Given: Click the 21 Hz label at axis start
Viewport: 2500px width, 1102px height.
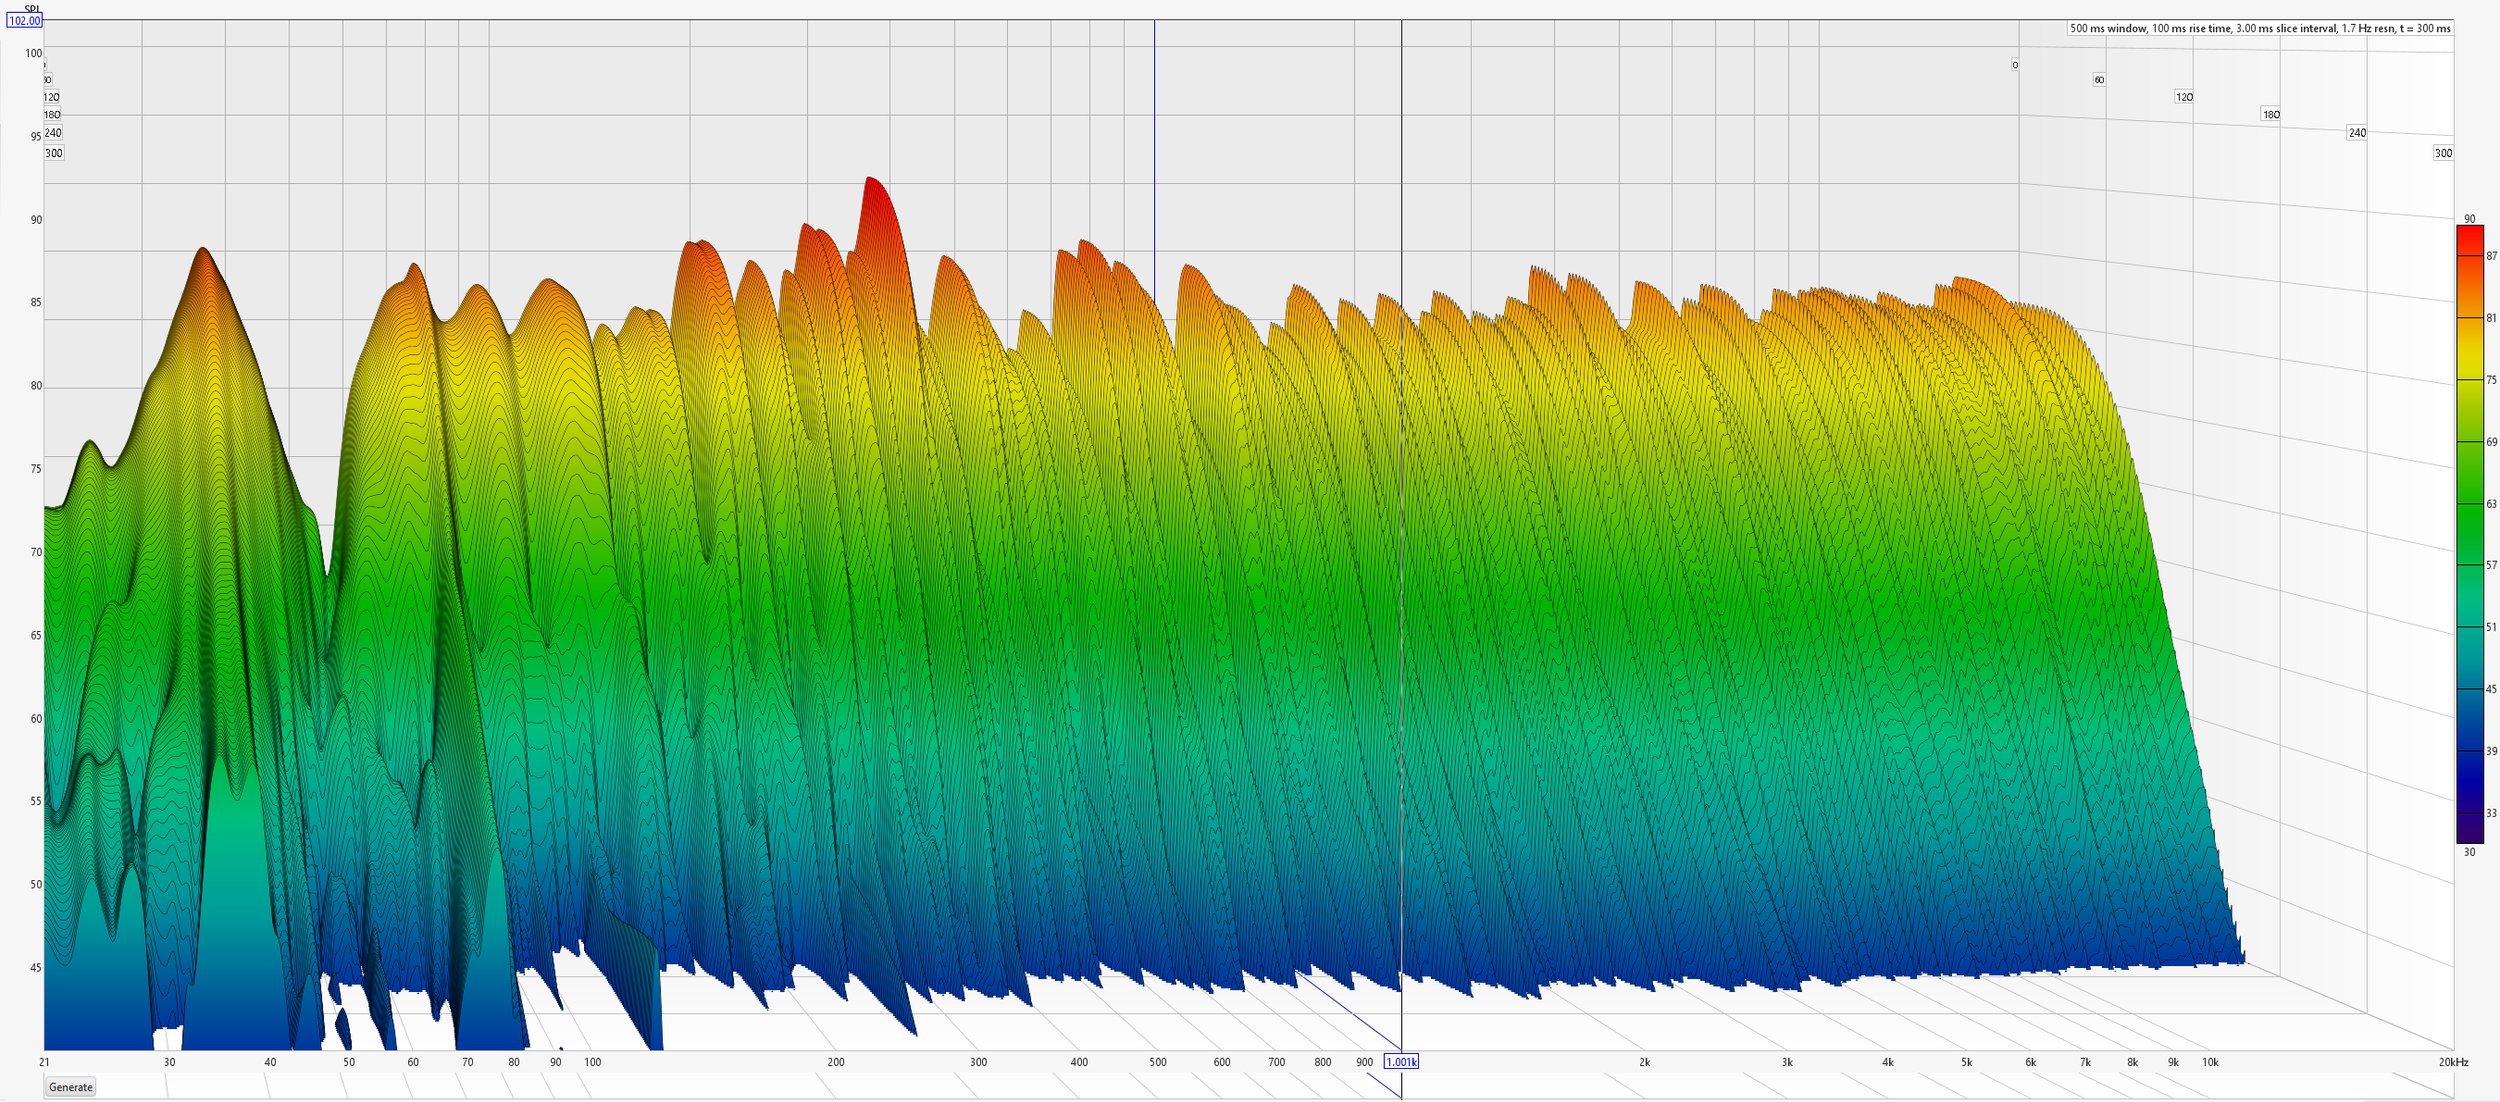Looking at the screenshot, I should 44,1063.
